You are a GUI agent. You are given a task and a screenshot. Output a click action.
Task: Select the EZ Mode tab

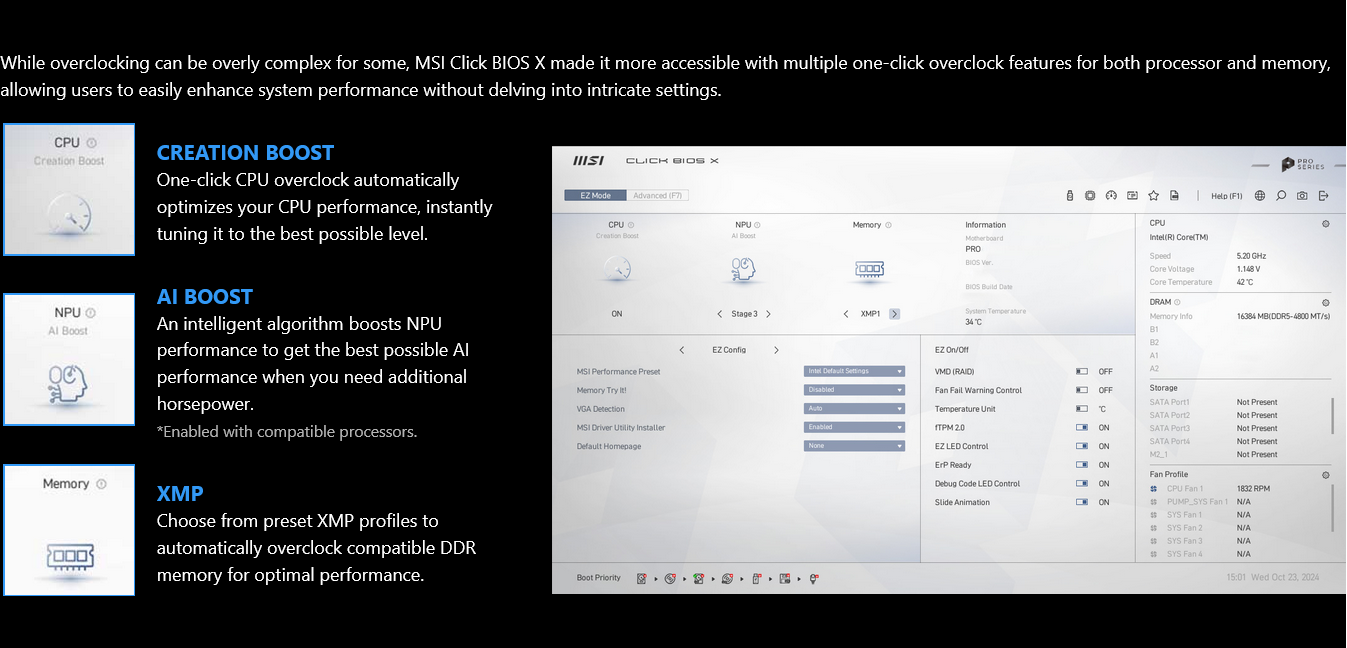pyautogui.click(x=595, y=196)
